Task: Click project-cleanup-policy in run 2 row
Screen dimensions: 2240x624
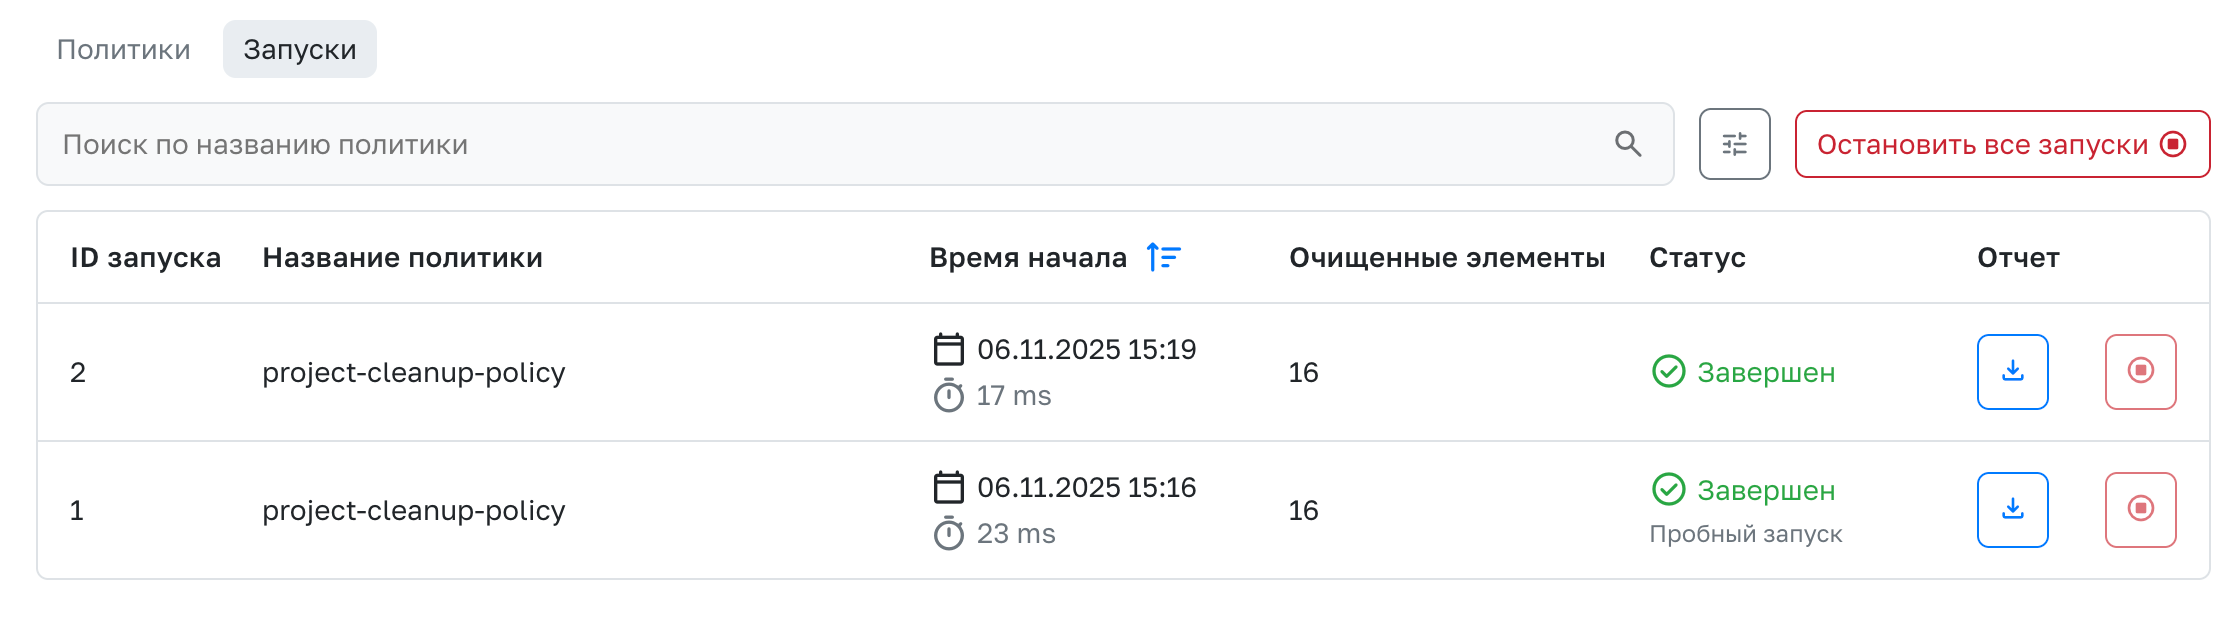Action: [413, 372]
